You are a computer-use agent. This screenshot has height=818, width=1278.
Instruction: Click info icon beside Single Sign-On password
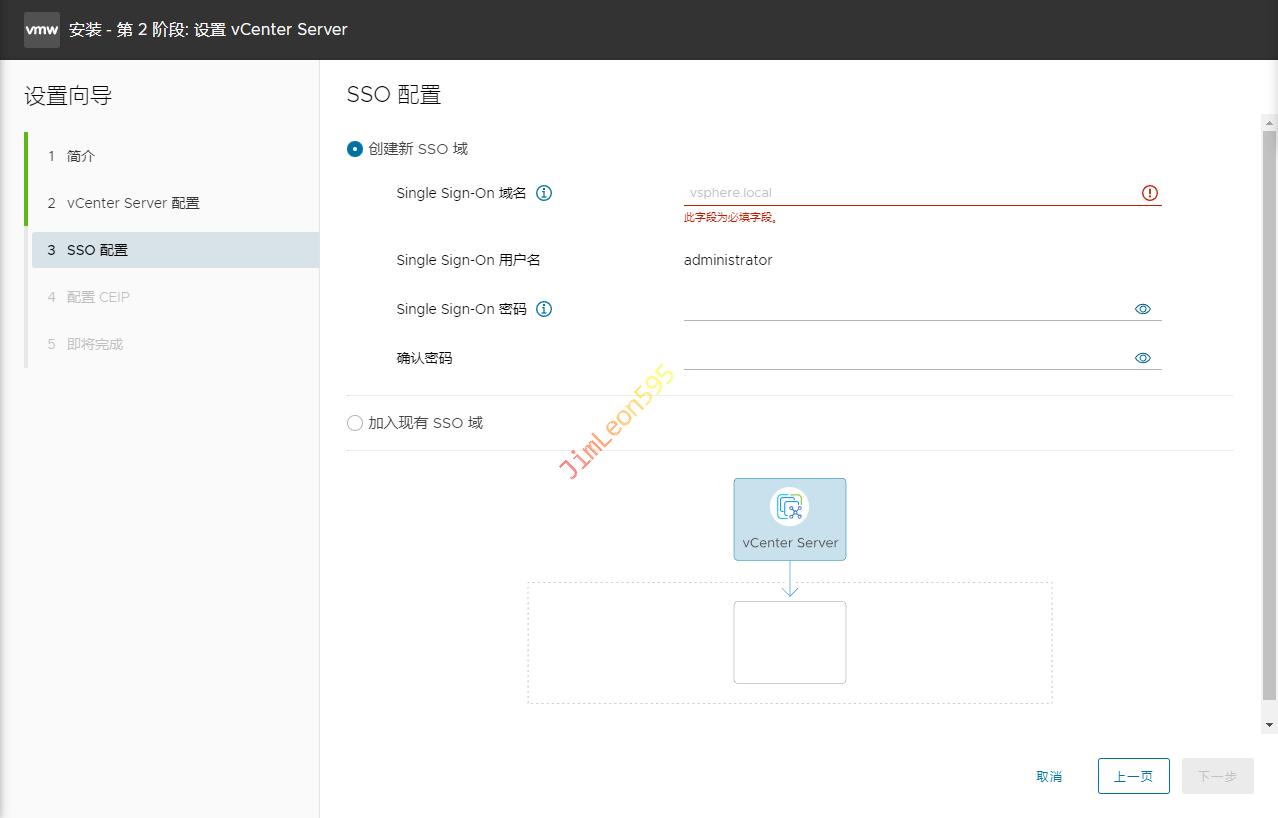click(x=544, y=309)
